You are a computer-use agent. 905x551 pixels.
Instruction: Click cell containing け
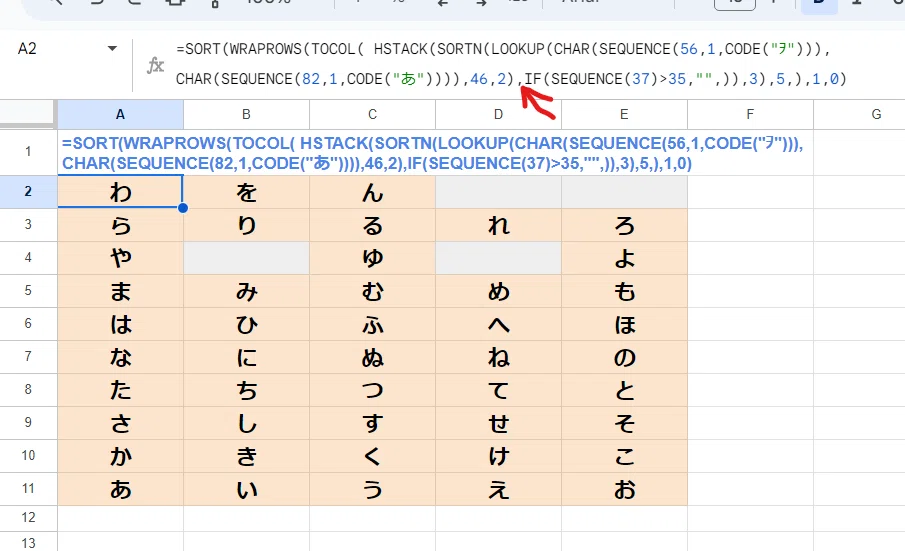(x=498, y=455)
